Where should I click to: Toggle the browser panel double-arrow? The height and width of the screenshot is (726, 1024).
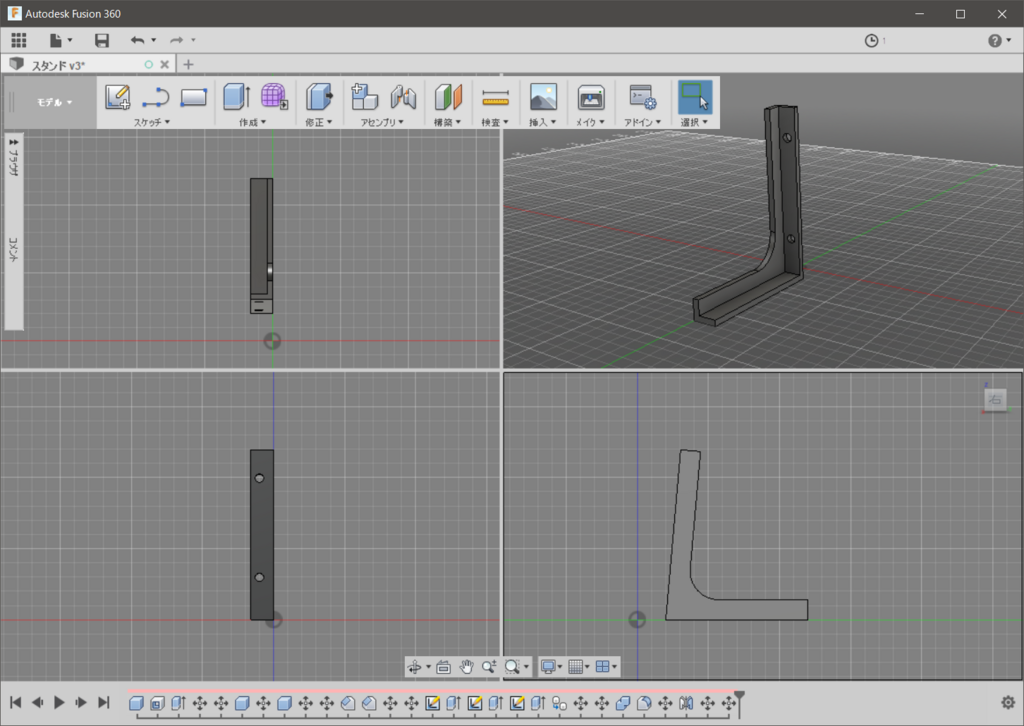[x=14, y=142]
